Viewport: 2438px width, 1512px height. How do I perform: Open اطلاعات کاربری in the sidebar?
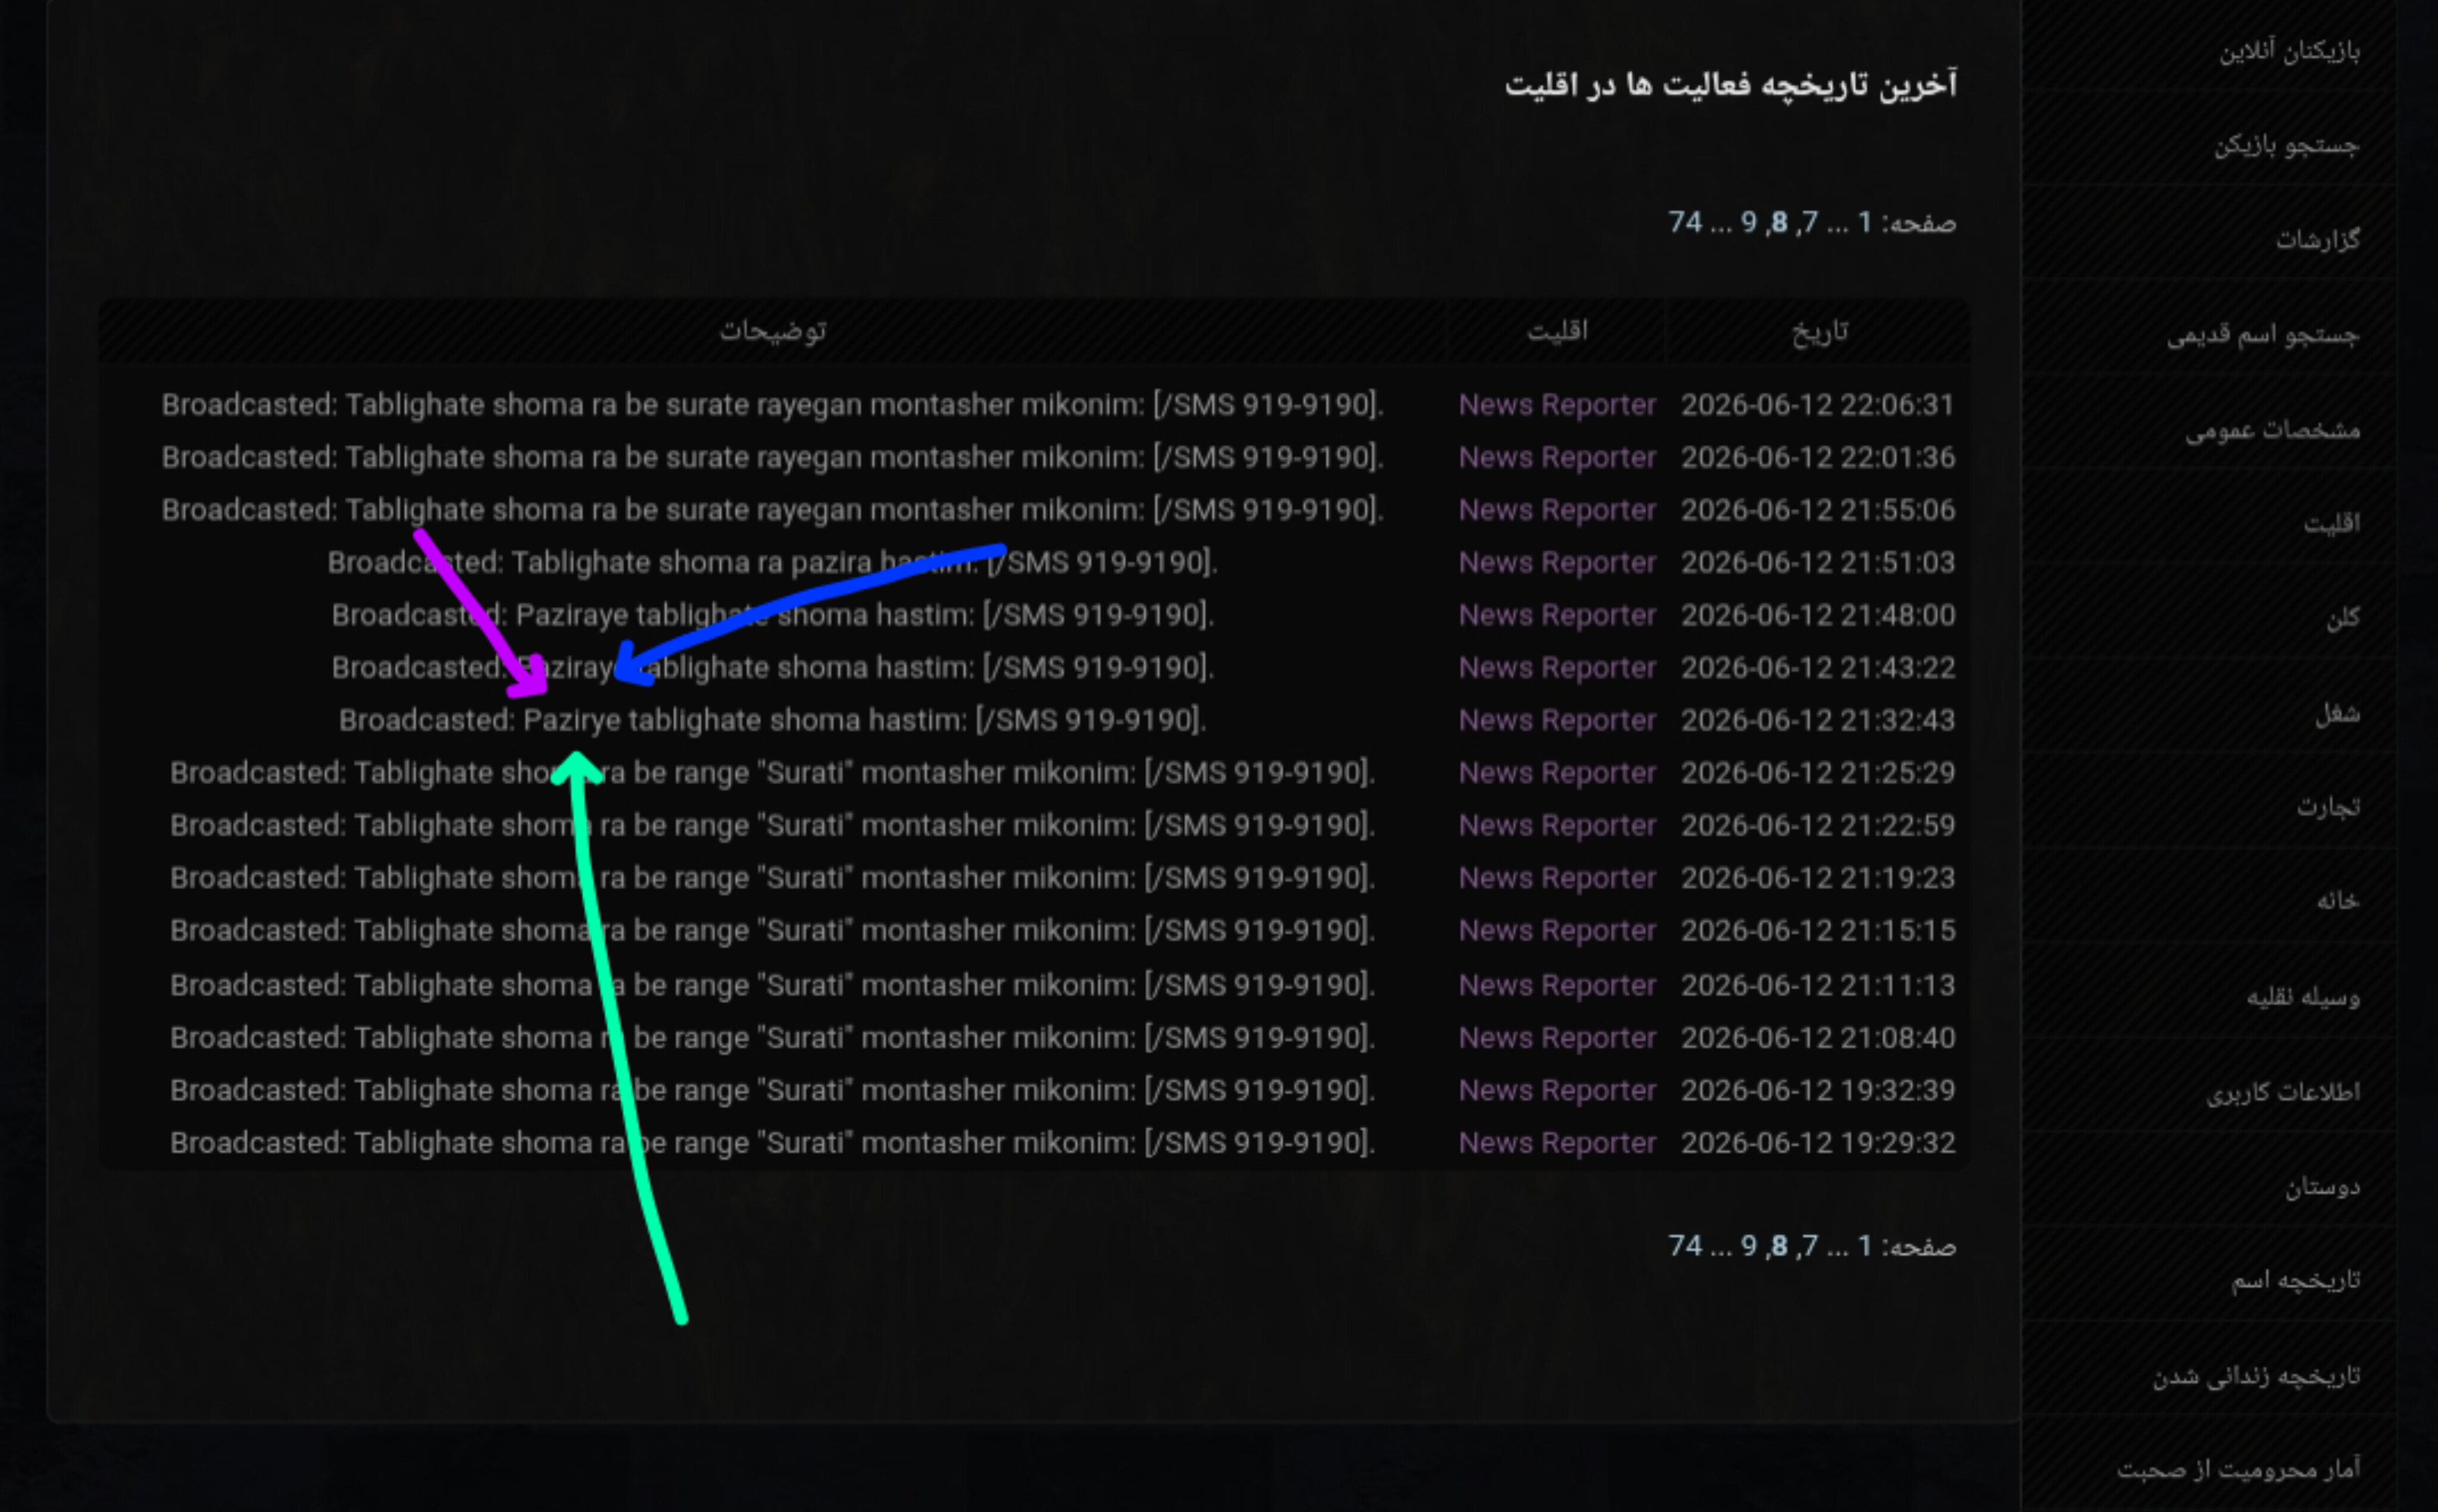point(2282,1092)
